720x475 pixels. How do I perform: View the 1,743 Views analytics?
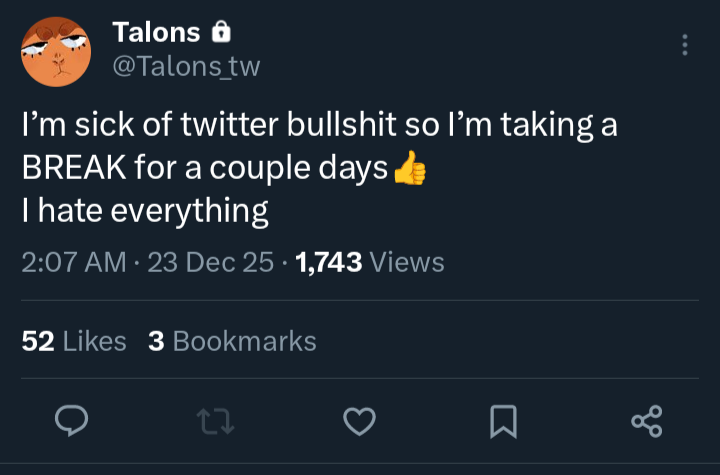pos(370,262)
